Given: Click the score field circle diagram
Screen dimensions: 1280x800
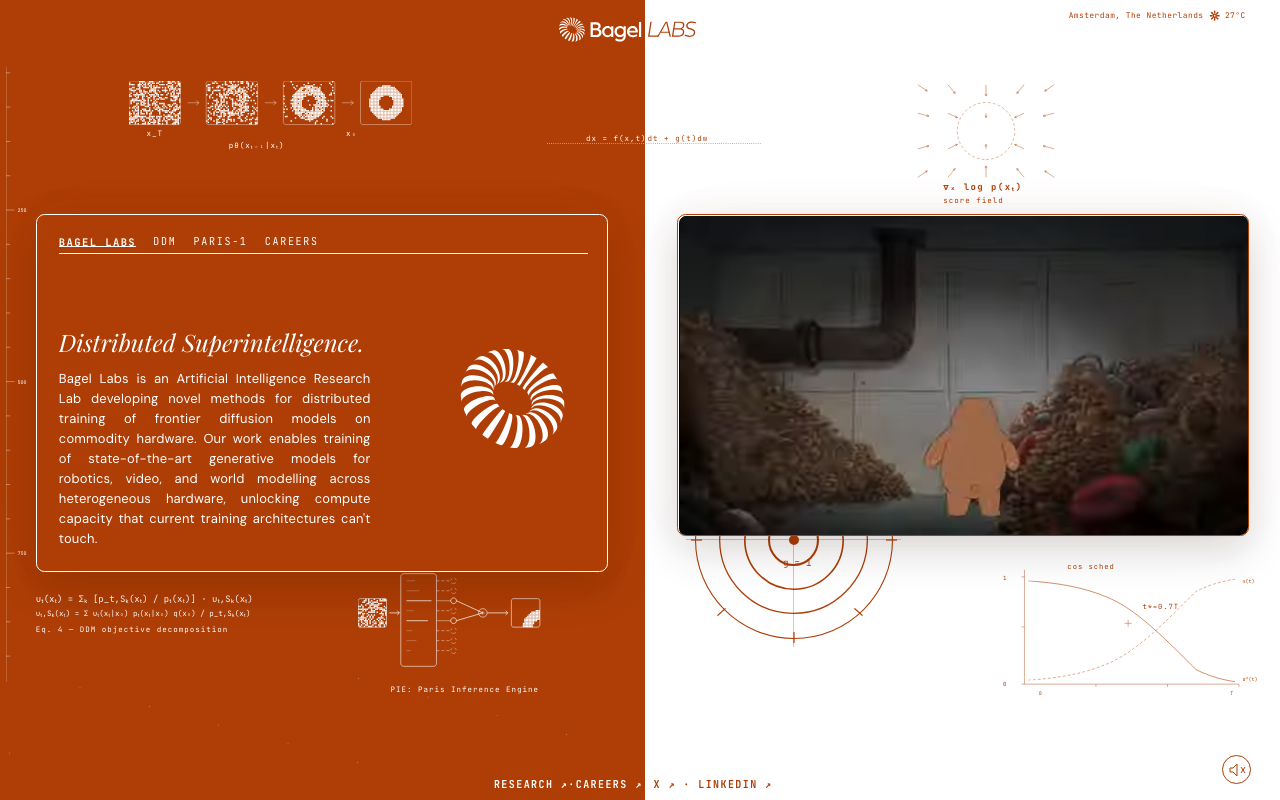Looking at the screenshot, I should [x=986, y=131].
